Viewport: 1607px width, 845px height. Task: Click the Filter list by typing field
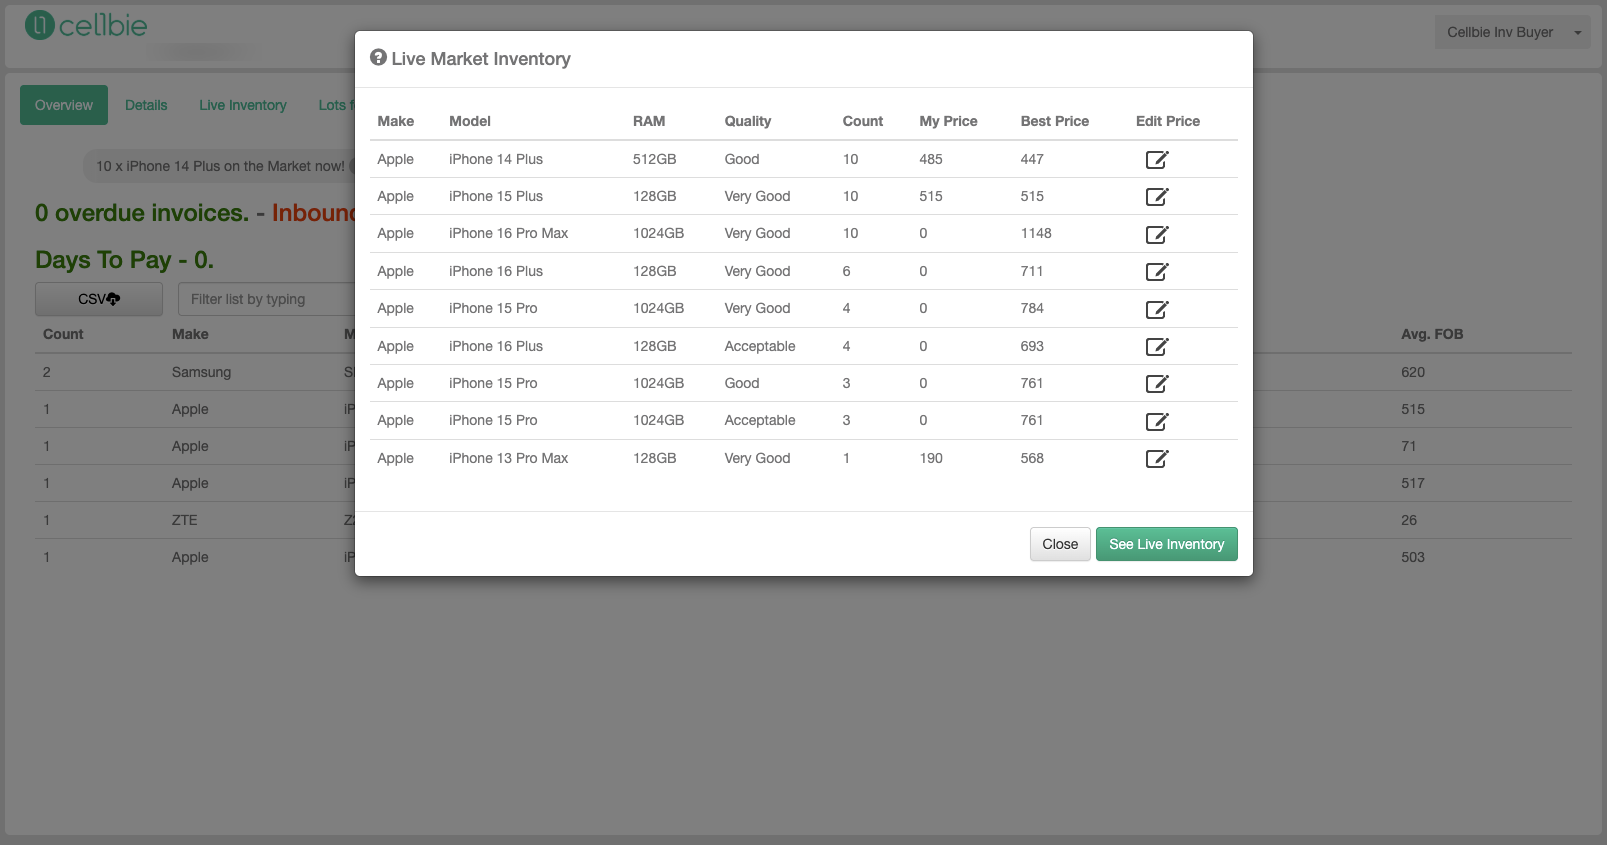click(267, 299)
